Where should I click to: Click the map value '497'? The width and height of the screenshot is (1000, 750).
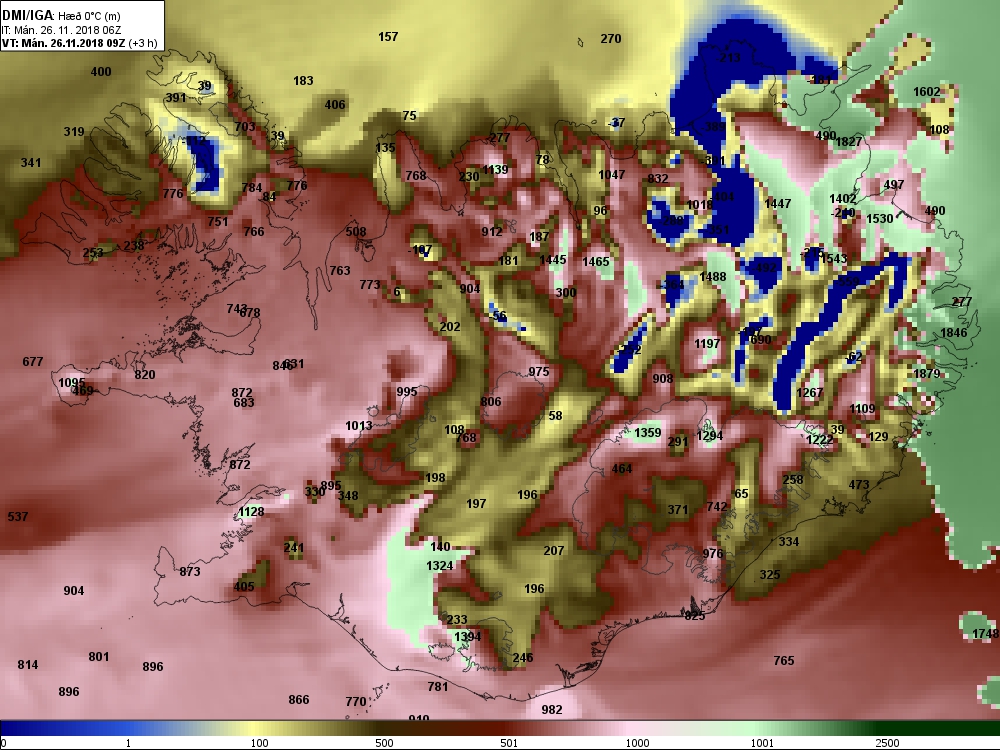893,185
